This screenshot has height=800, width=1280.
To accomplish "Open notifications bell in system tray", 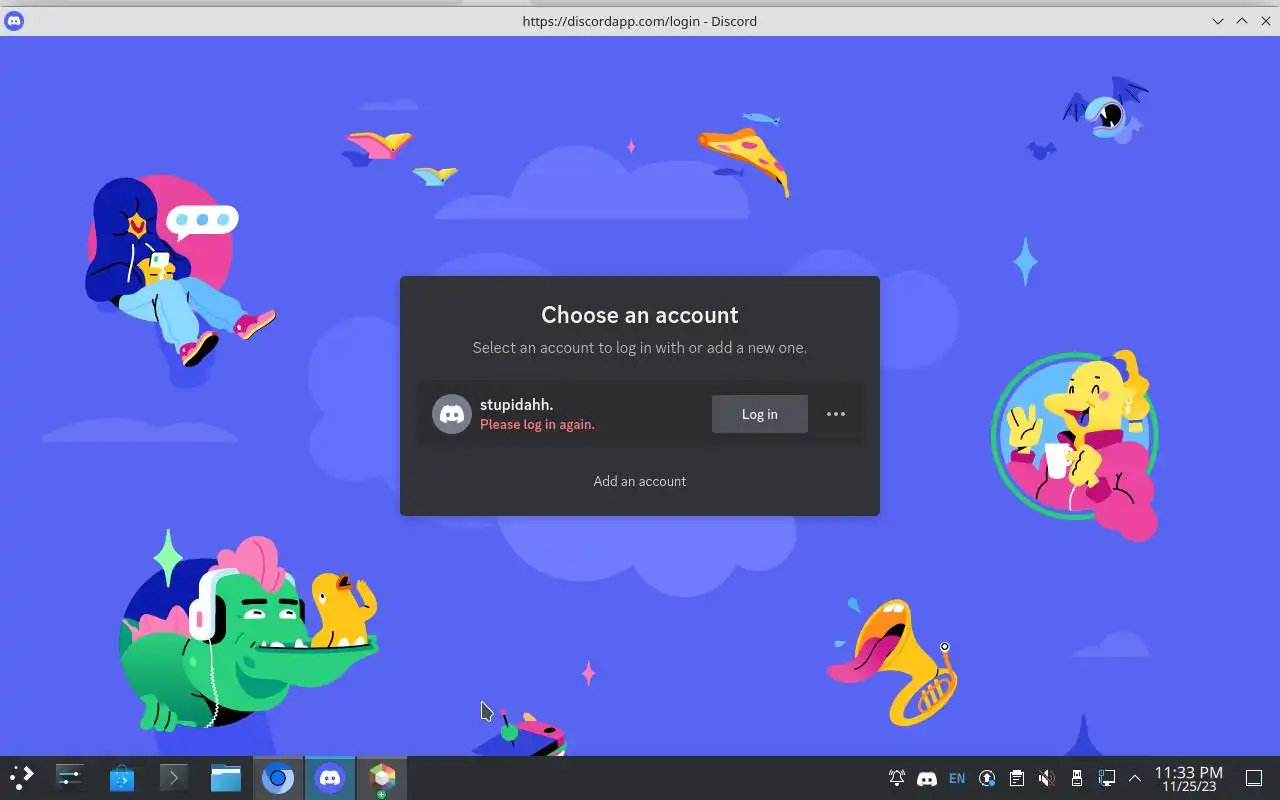I will click(897, 778).
